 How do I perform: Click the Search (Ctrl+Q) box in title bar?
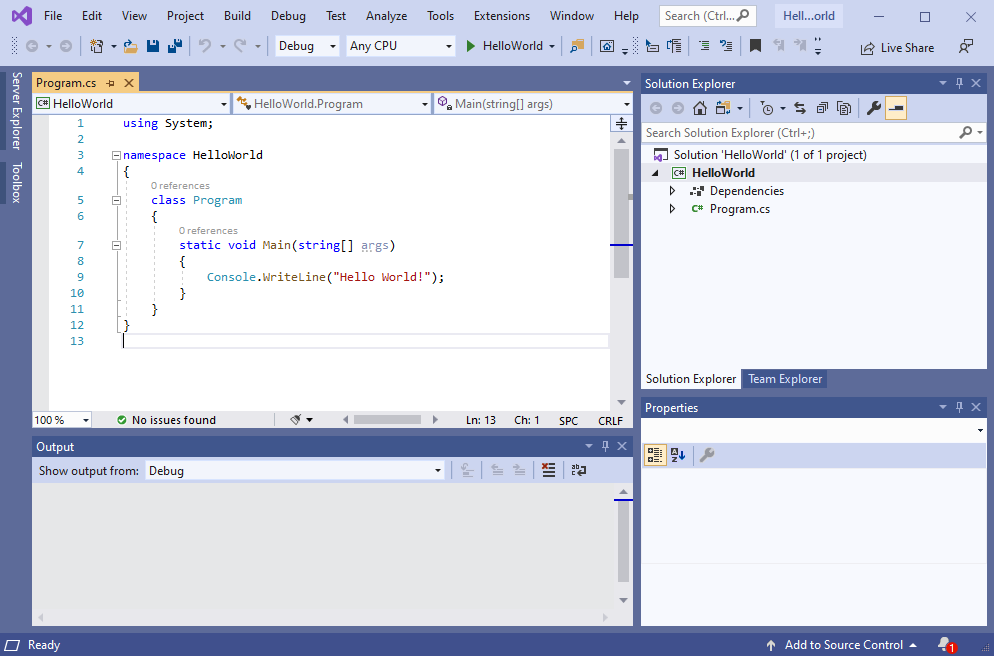tap(707, 16)
